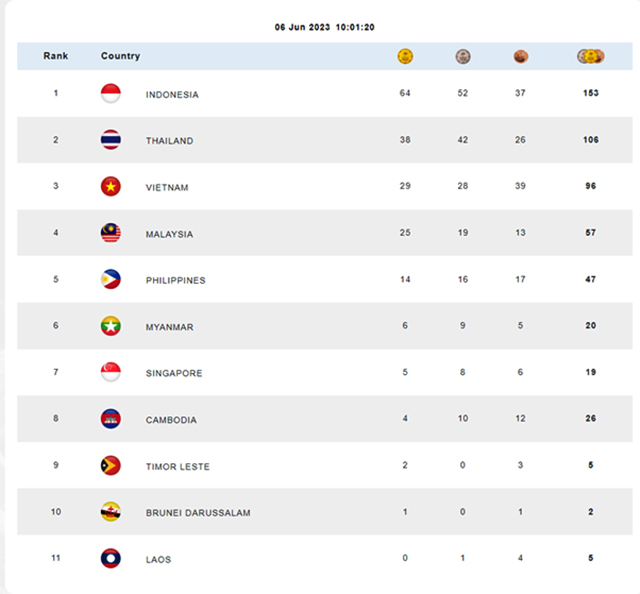
Task: Click the Vietnam flag icon
Action: pos(111,186)
